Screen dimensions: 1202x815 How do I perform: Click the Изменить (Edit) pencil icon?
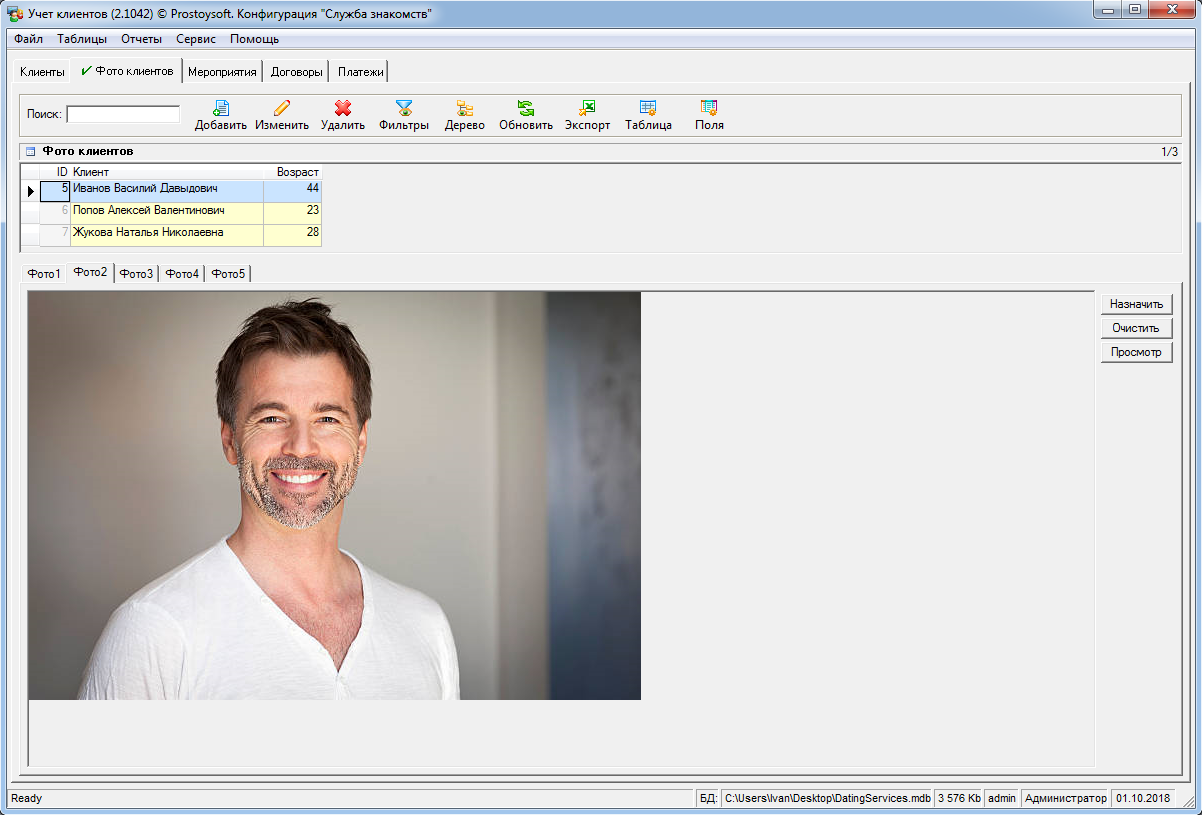[x=282, y=109]
